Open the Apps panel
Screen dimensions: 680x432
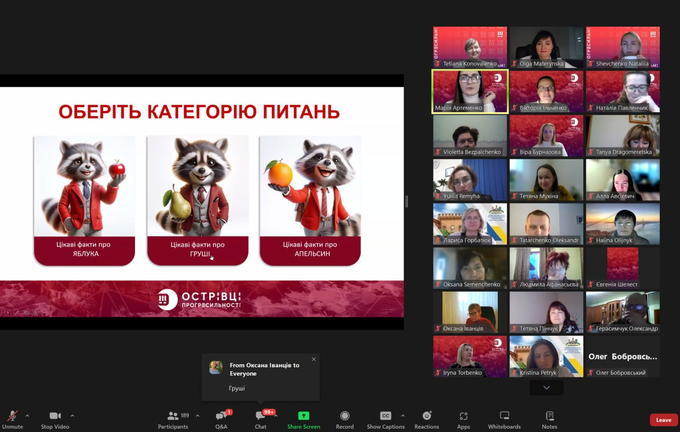click(x=464, y=417)
